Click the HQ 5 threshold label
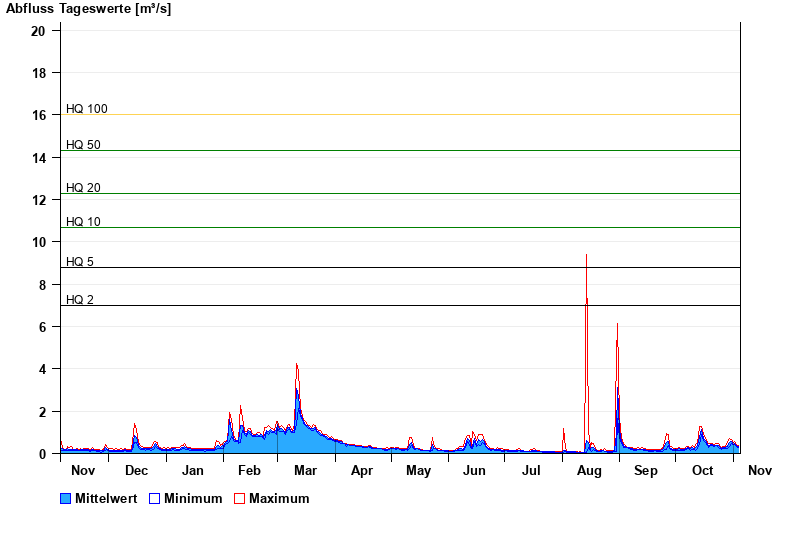The image size is (800, 550). 80,262
